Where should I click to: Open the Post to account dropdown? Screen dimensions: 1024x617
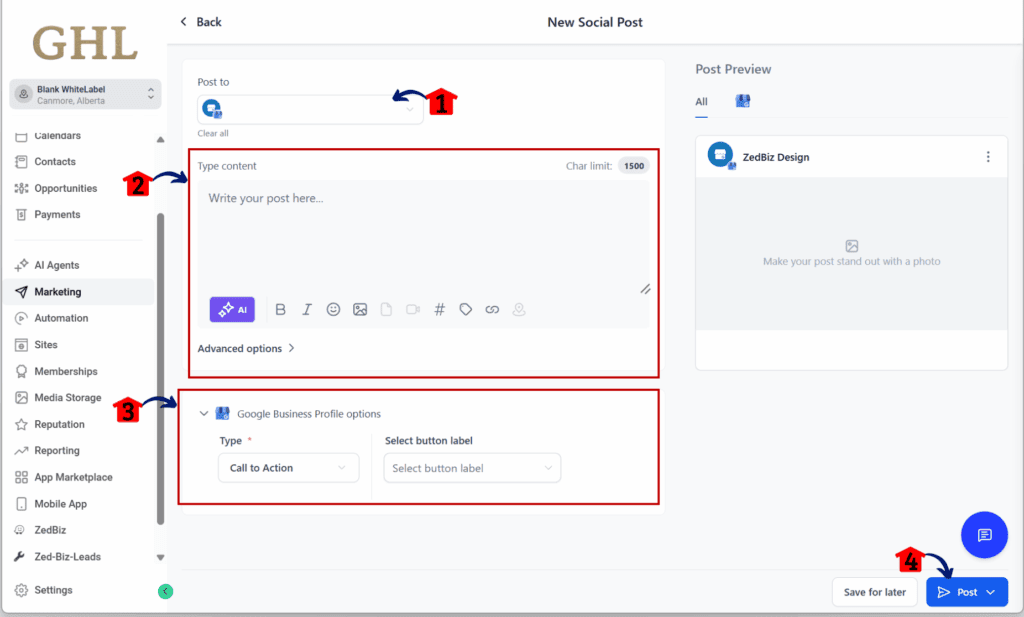pos(310,110)
